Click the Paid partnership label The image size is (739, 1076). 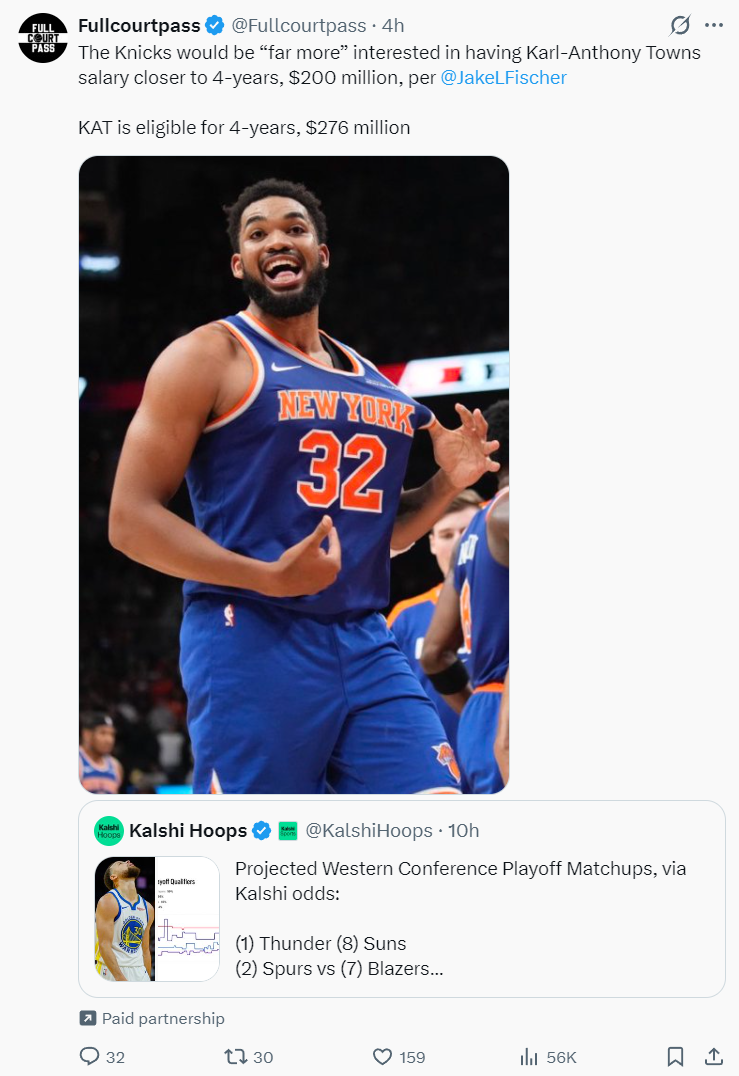pos(152,1018)
